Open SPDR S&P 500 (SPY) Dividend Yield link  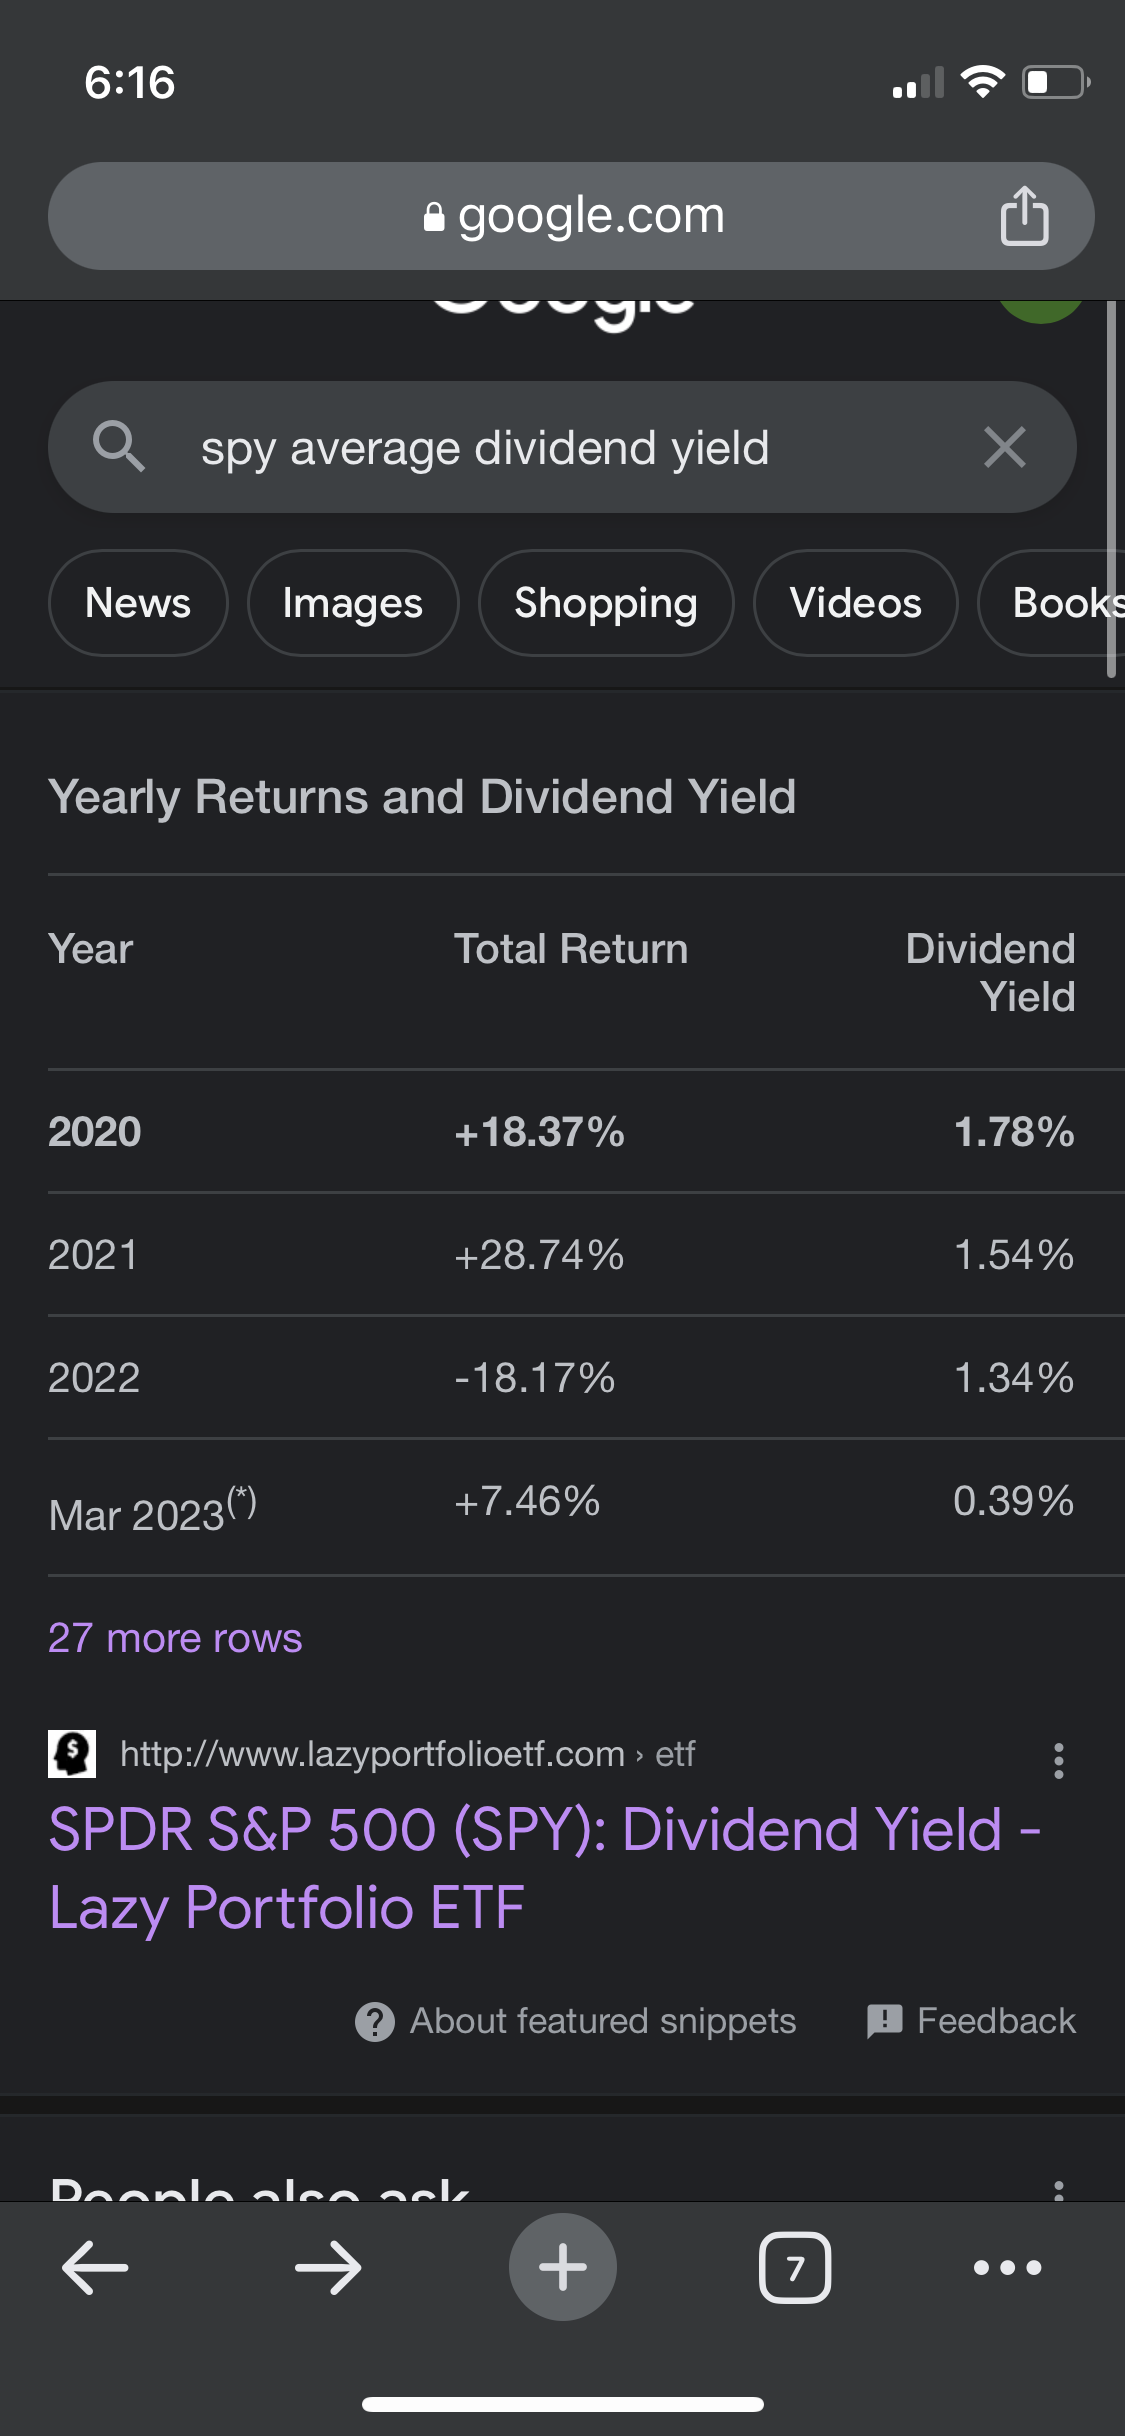tap(545, 1868)
